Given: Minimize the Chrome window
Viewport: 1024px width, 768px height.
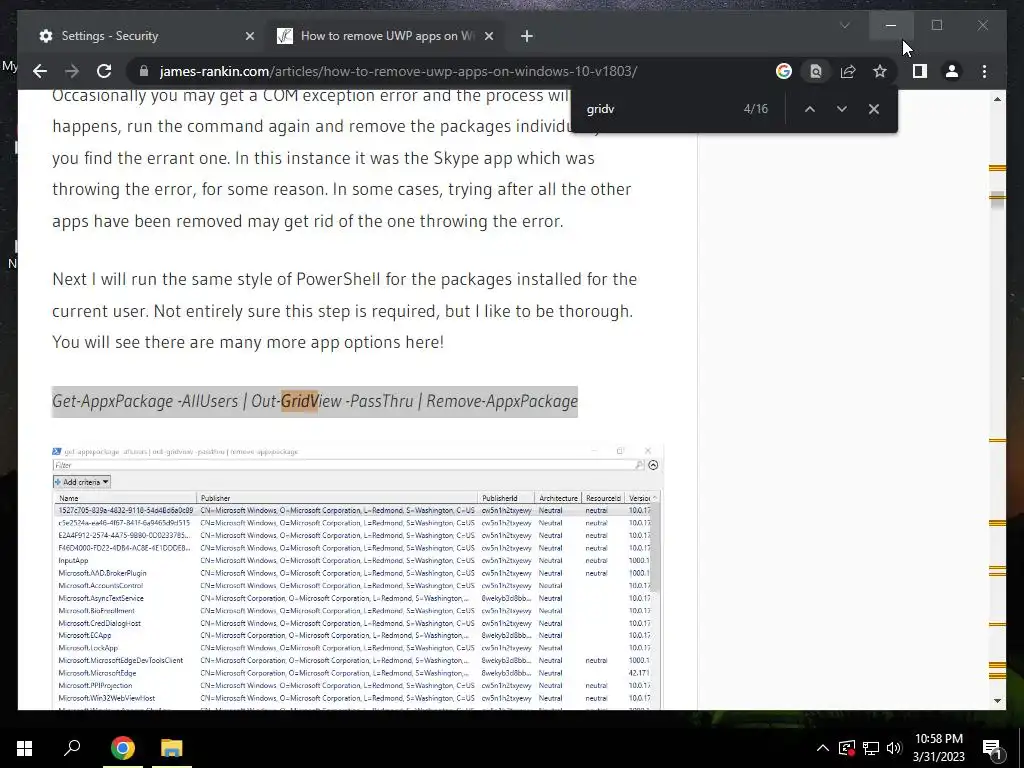Looking at the screenshot, I should click(891, 25).
